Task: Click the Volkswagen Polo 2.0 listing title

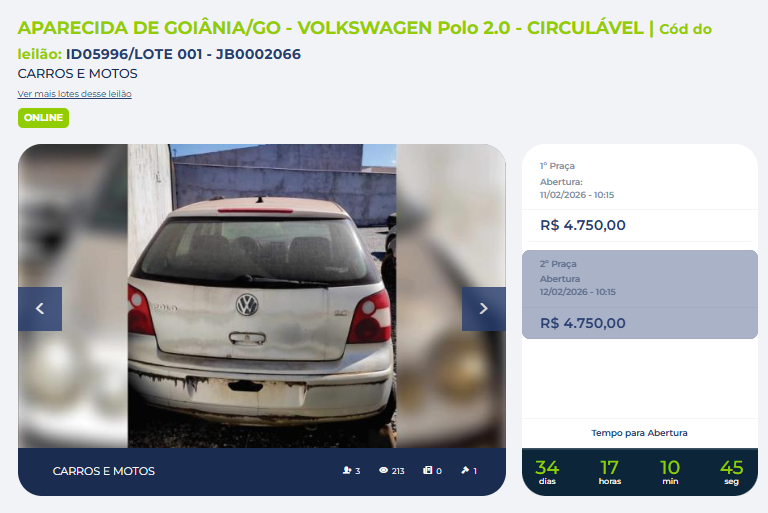Action: (x=331, y=28)
